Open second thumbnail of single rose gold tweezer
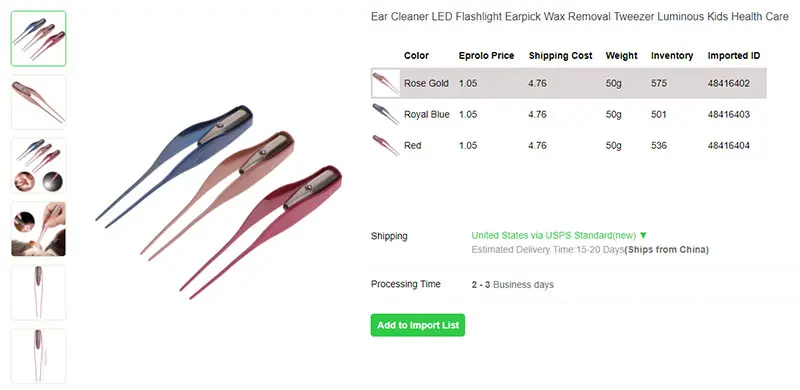800x390 pixels. click(x=38, y=102)
